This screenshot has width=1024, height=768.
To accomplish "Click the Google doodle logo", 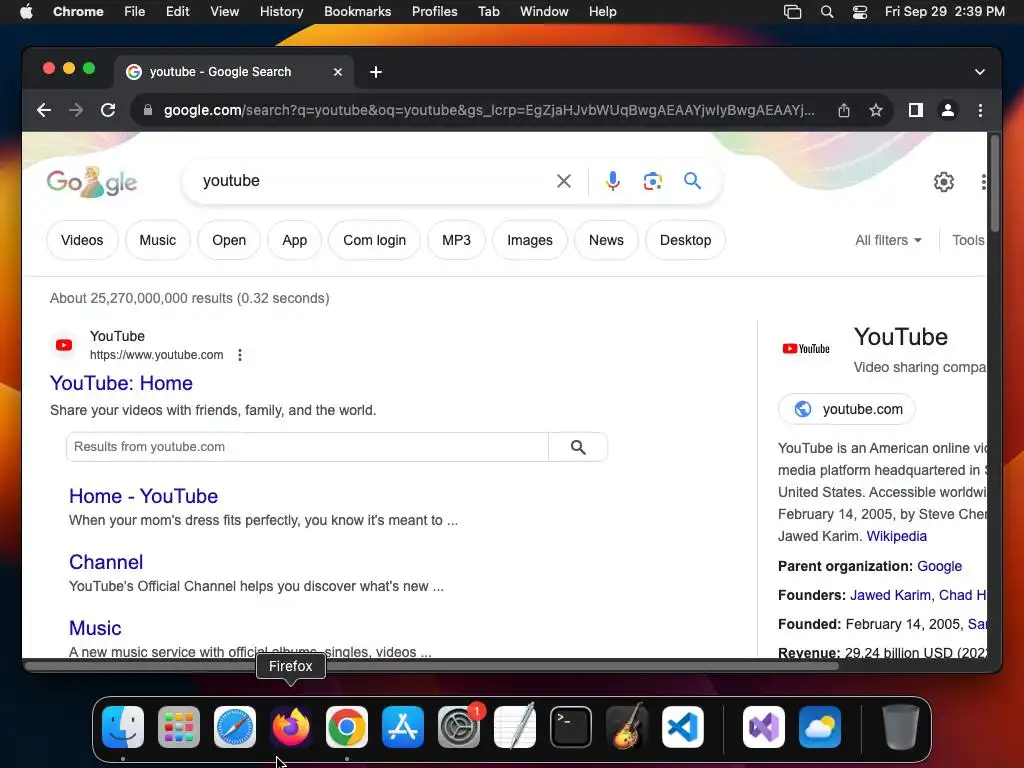I will tap(92, 182).
